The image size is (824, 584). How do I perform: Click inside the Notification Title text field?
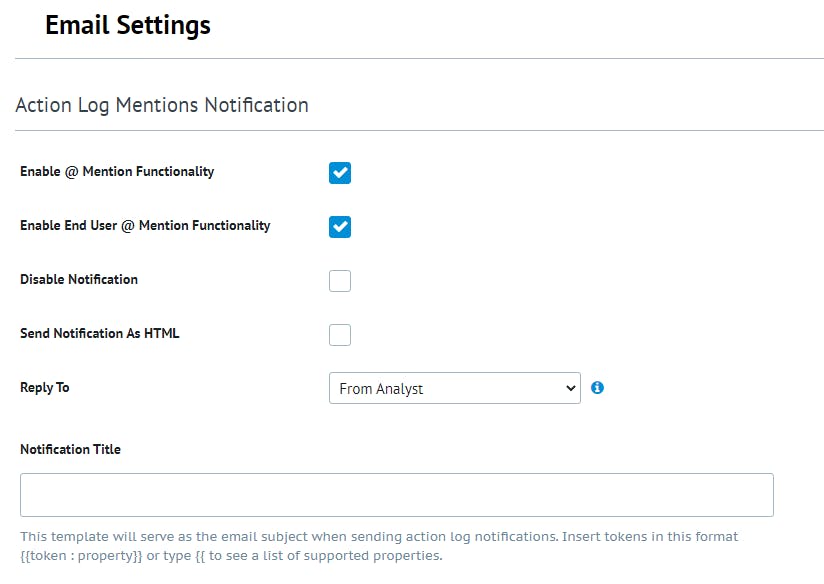[396, 495]
